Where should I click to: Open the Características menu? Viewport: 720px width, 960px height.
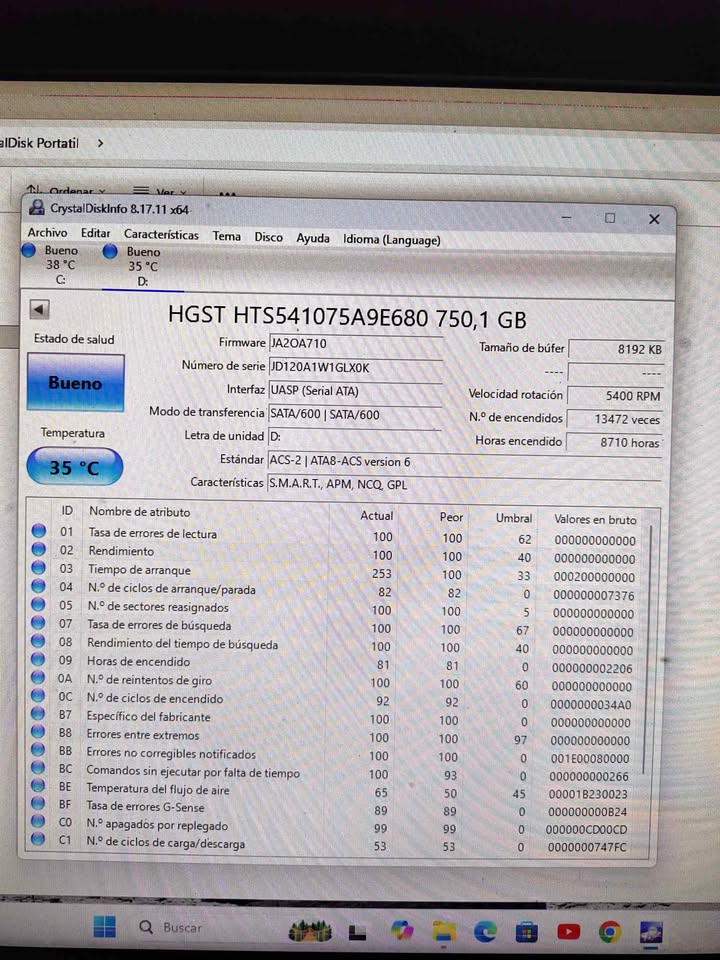pyautogui.click(x=161, y=234)
